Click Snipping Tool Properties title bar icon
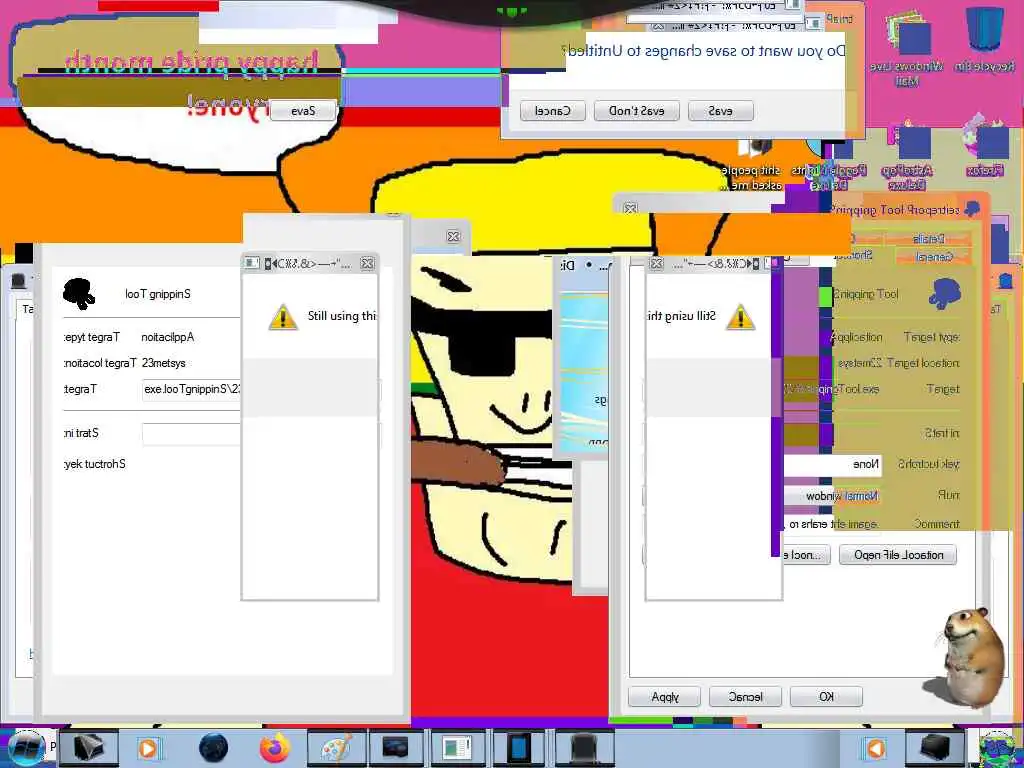The image size is (1024, 768). [972, 210]
